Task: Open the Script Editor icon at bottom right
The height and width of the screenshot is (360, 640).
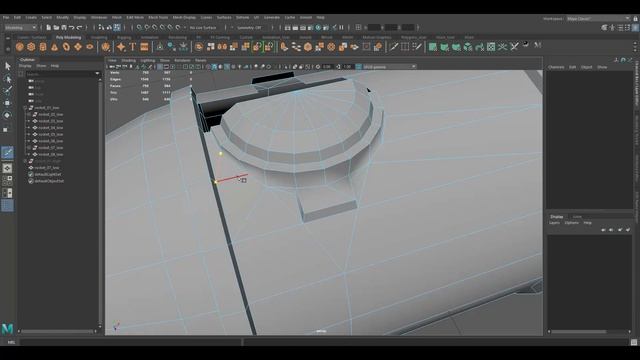Action: coord(634,342)
